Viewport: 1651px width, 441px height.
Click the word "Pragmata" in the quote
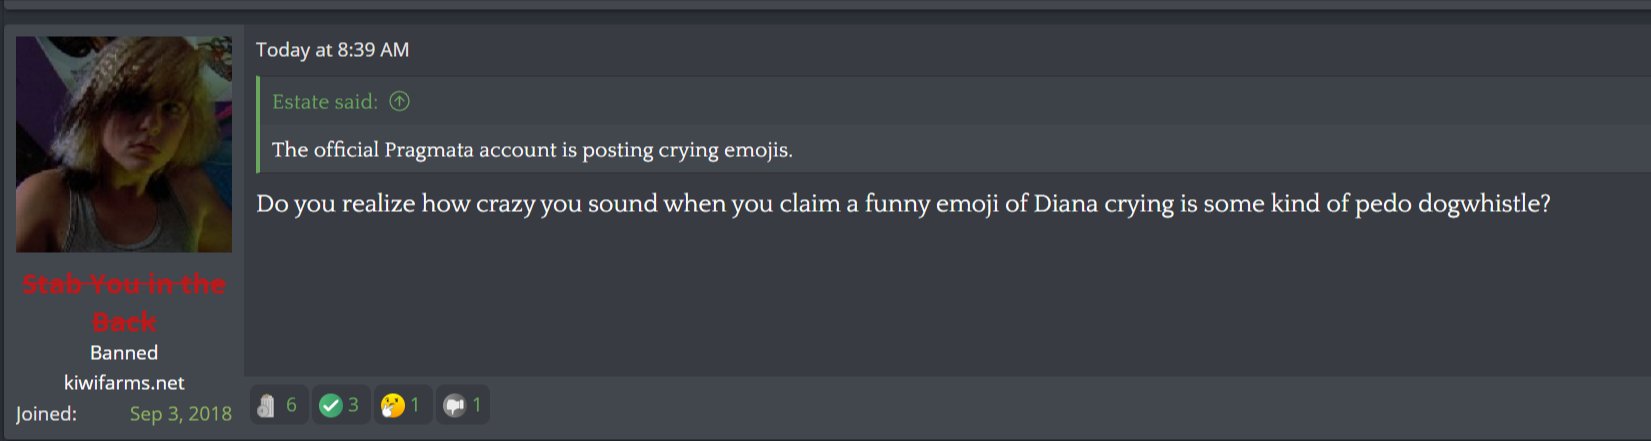coord(429,150)
